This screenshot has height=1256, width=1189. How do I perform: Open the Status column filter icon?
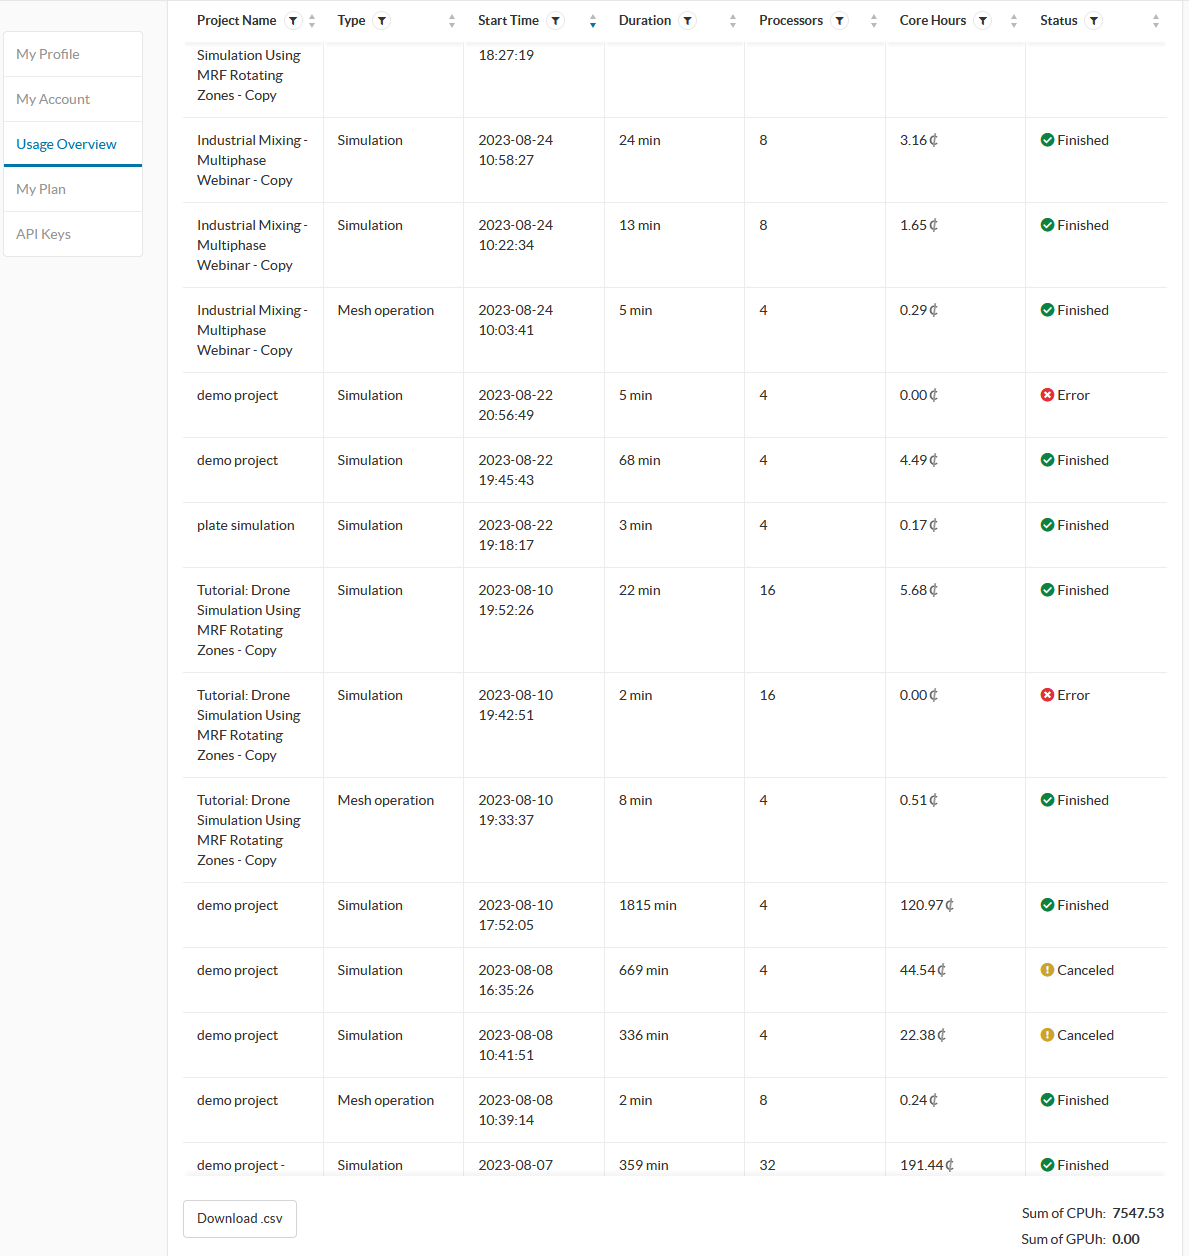click(x=1094, y=21)
